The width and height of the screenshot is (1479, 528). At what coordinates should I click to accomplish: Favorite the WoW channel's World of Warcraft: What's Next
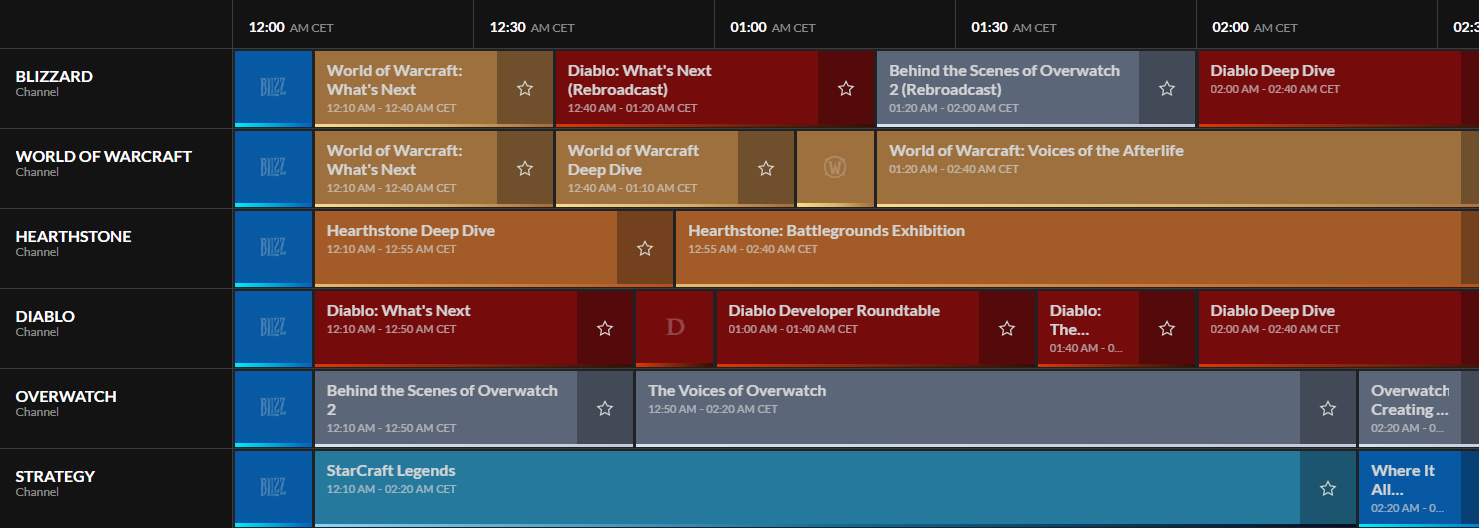click(x=525, y=168)
